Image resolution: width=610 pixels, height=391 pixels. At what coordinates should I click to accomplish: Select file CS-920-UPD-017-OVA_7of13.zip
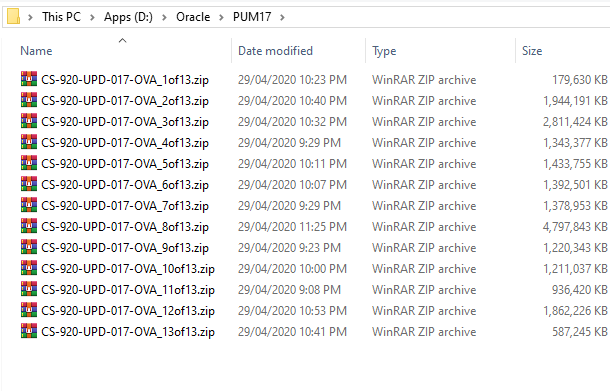[x=125, y=206]
